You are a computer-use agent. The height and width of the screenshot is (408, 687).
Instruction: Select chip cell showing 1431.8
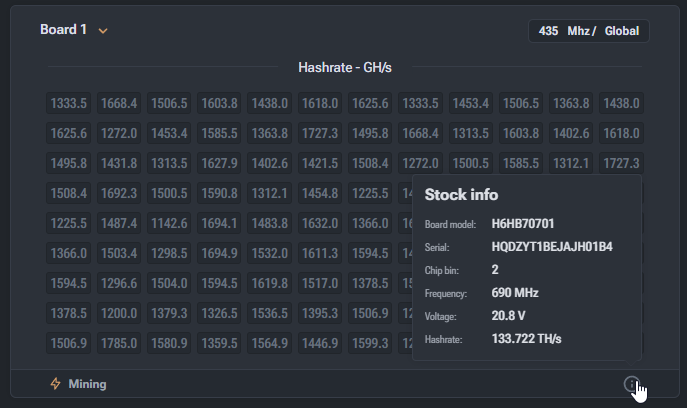pos(119,163)
